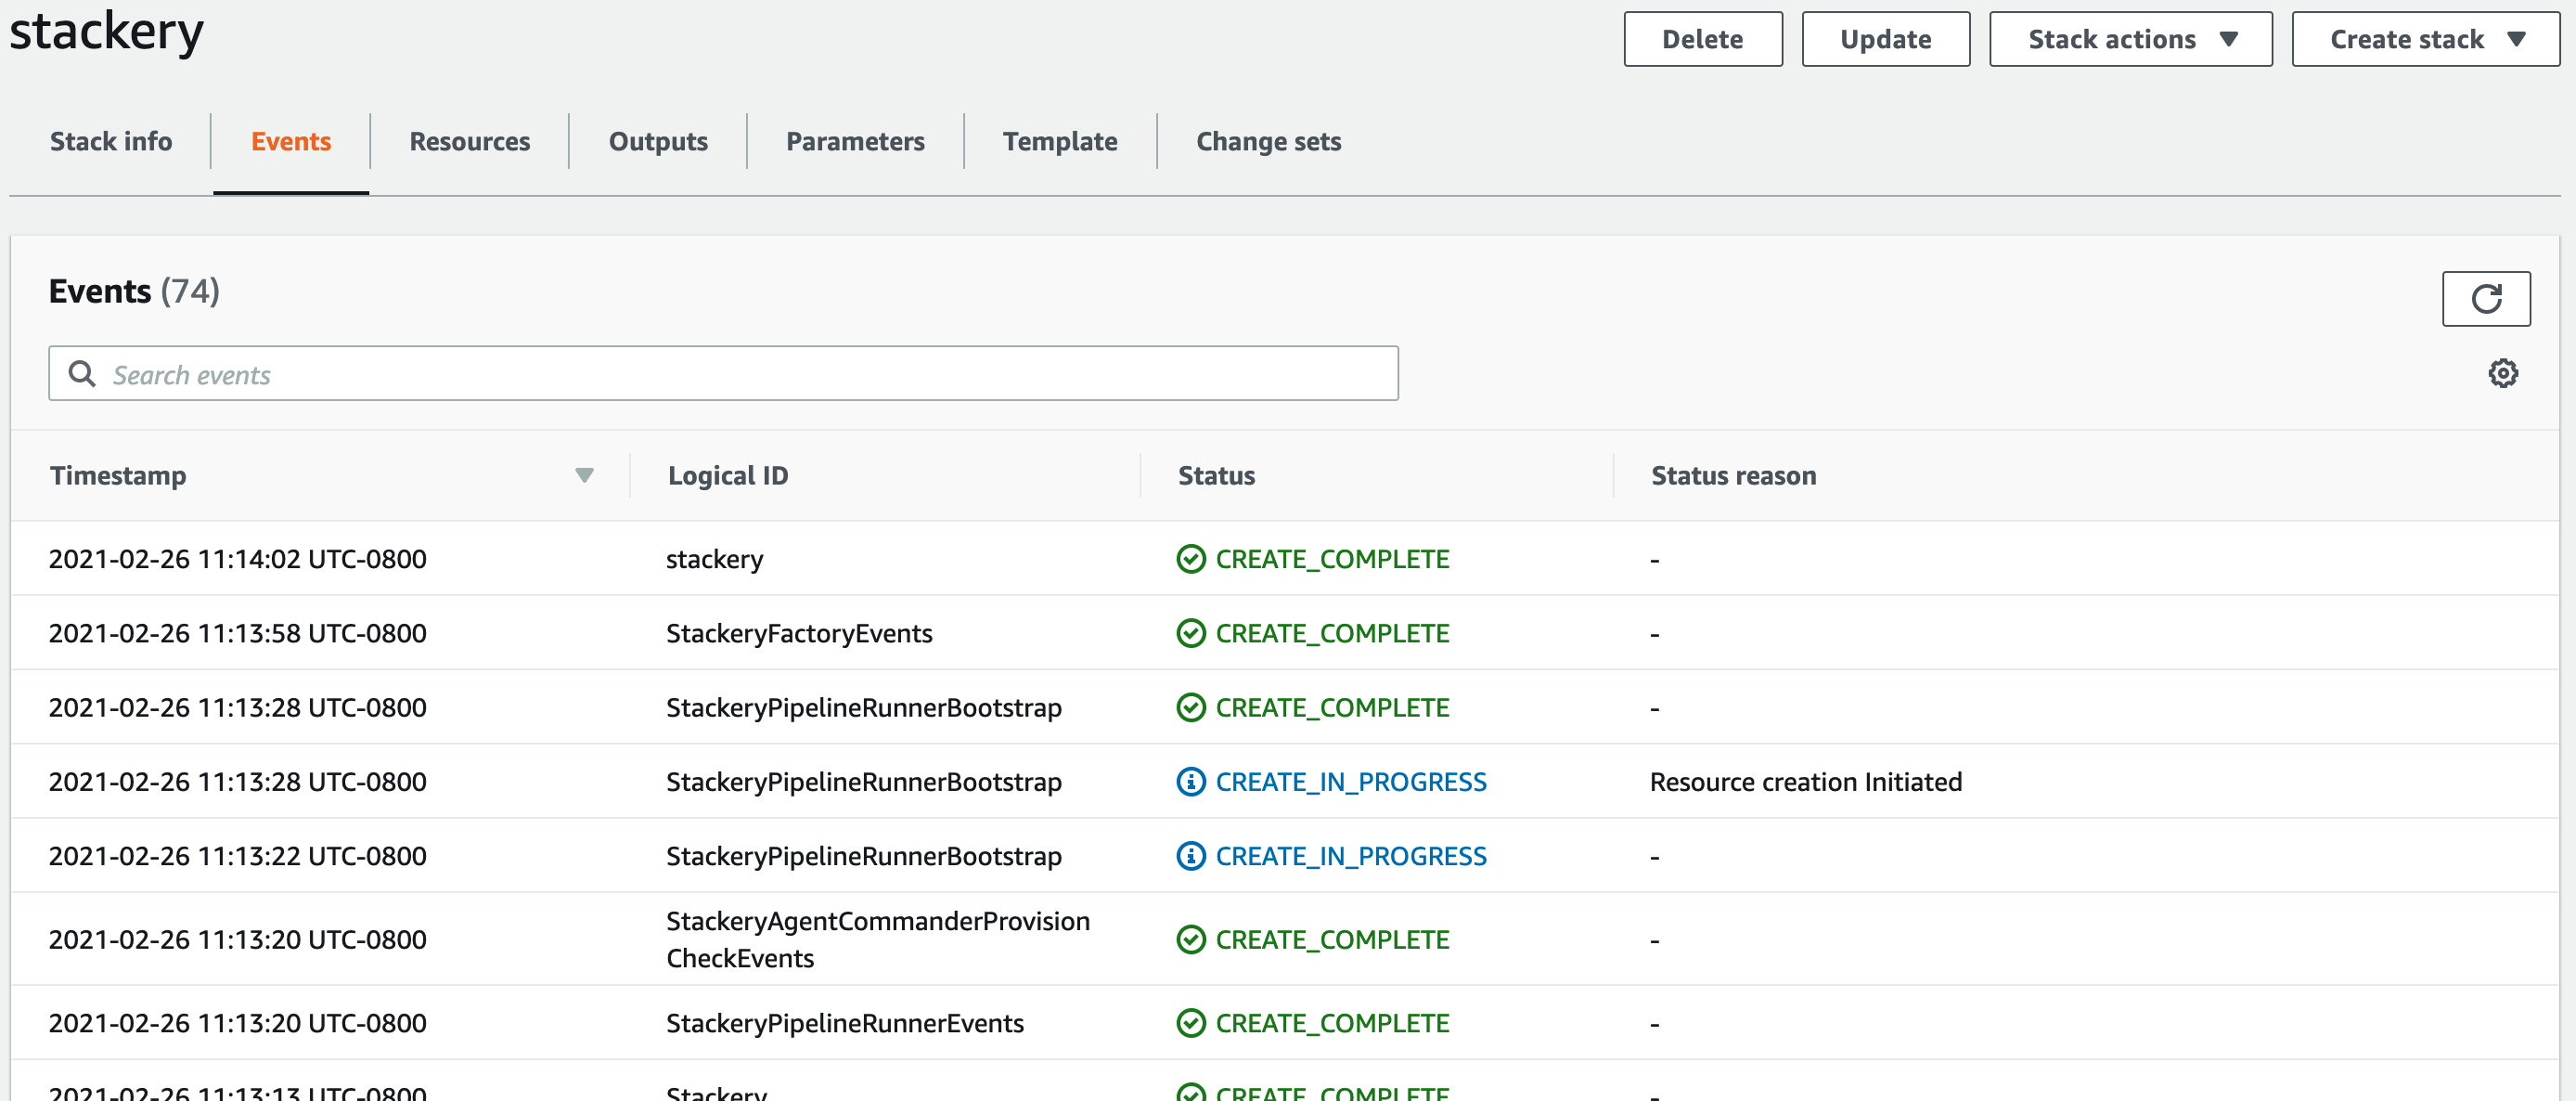The width and height of the screenshot is (2576, 1101).
Task: Go to the Outputs tab
Action: point(658,141)
